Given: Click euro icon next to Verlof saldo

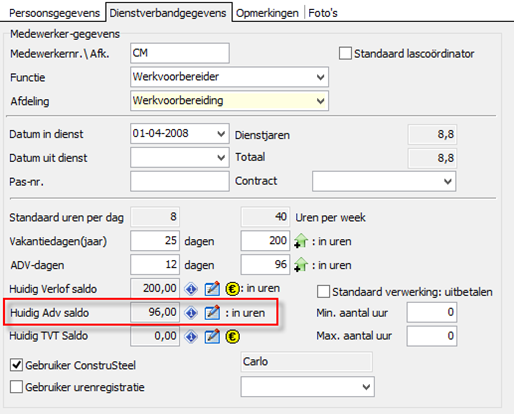Looking at the screenshot, I should coord(232,289).
